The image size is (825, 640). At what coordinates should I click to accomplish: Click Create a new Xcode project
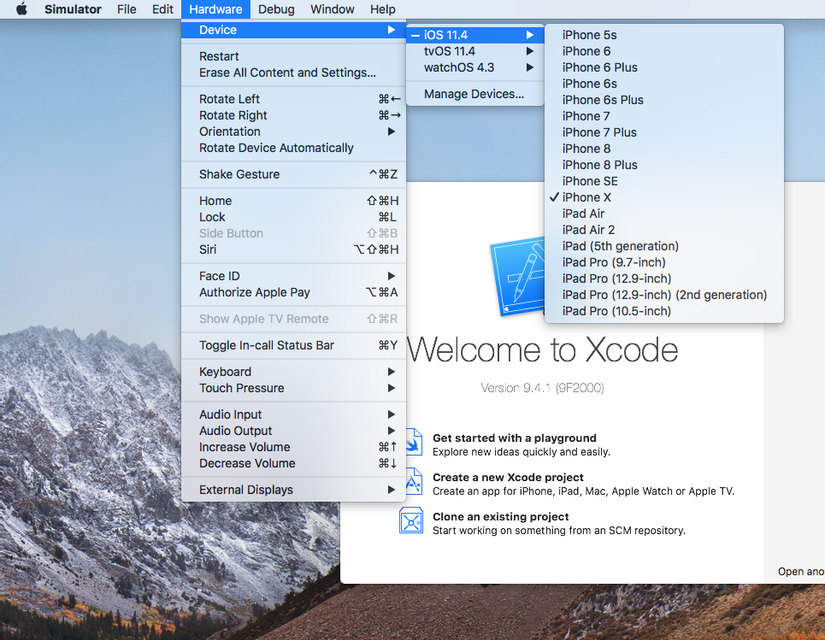point(508,477)
